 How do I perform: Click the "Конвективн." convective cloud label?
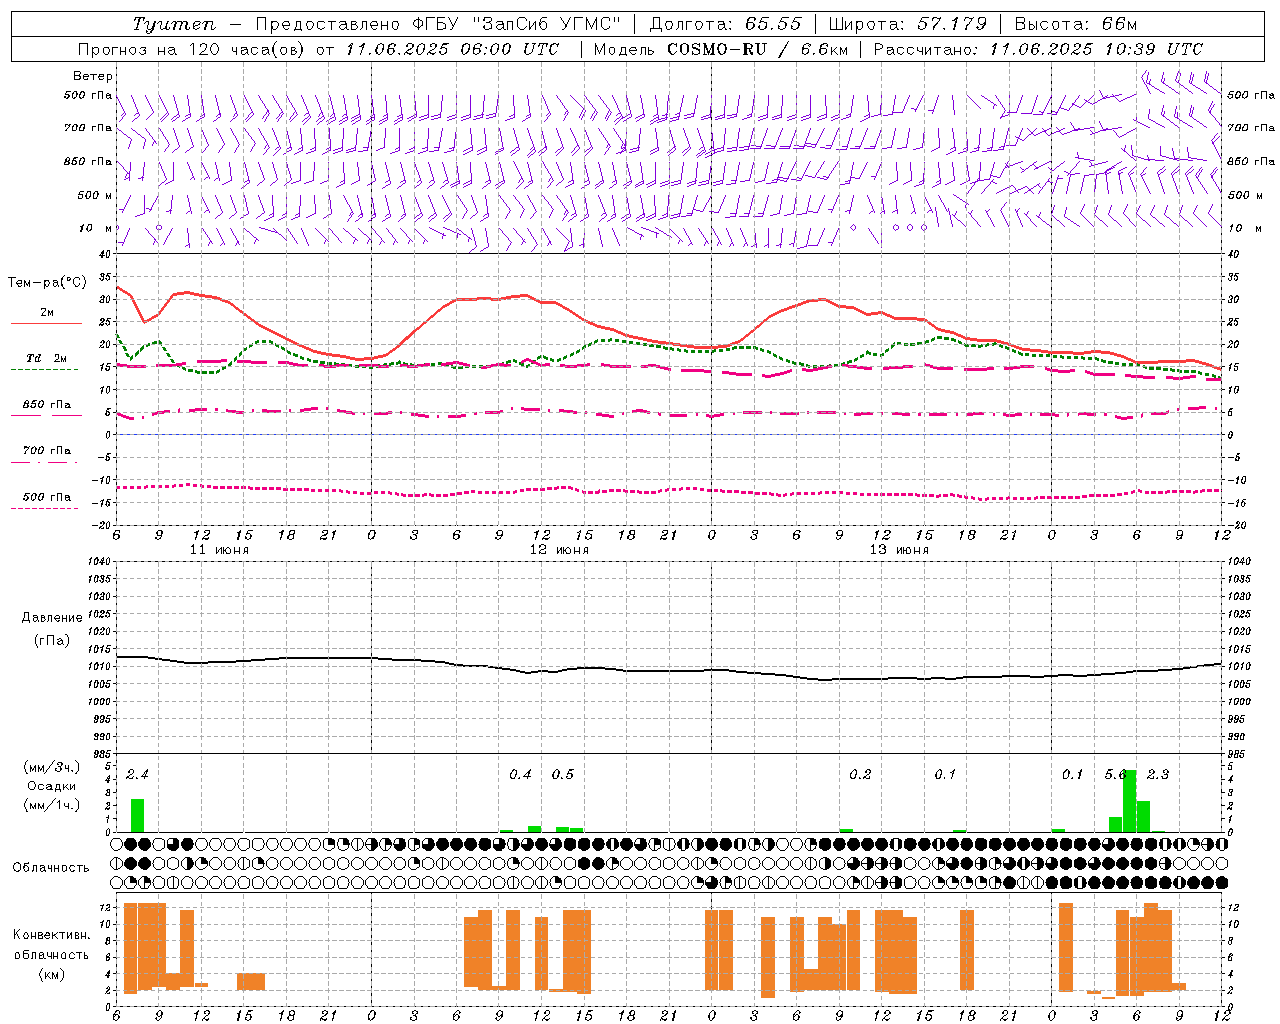52,935
